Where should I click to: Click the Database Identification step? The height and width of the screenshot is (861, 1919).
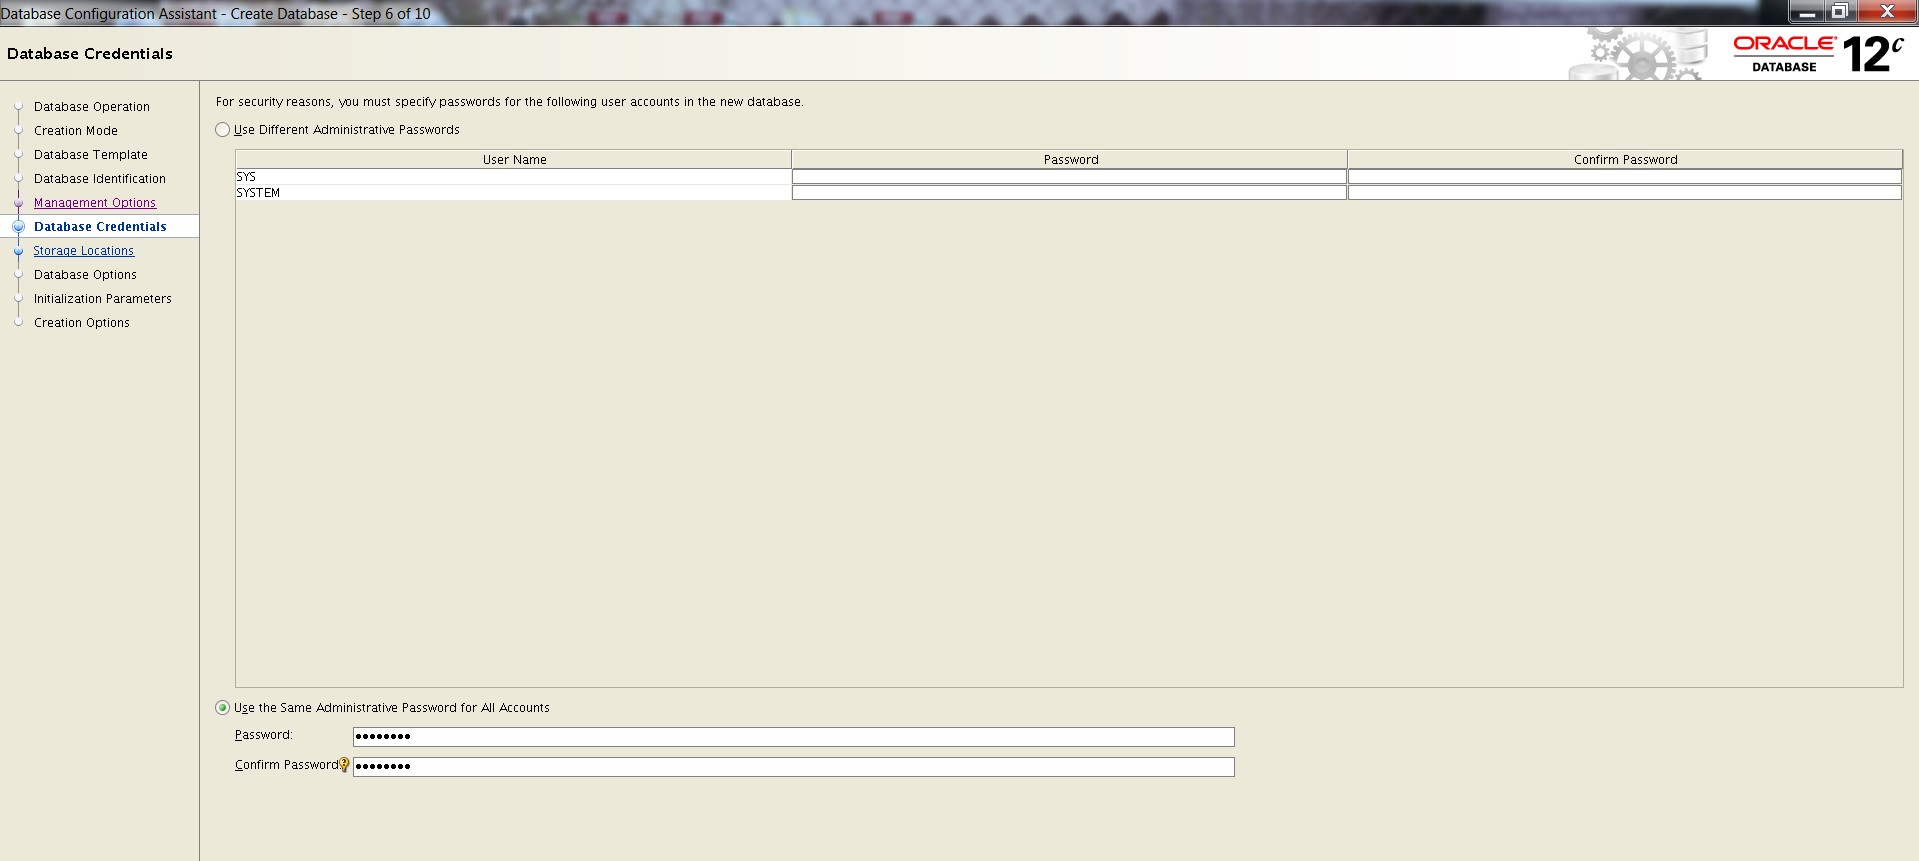[x=100, y=179]
